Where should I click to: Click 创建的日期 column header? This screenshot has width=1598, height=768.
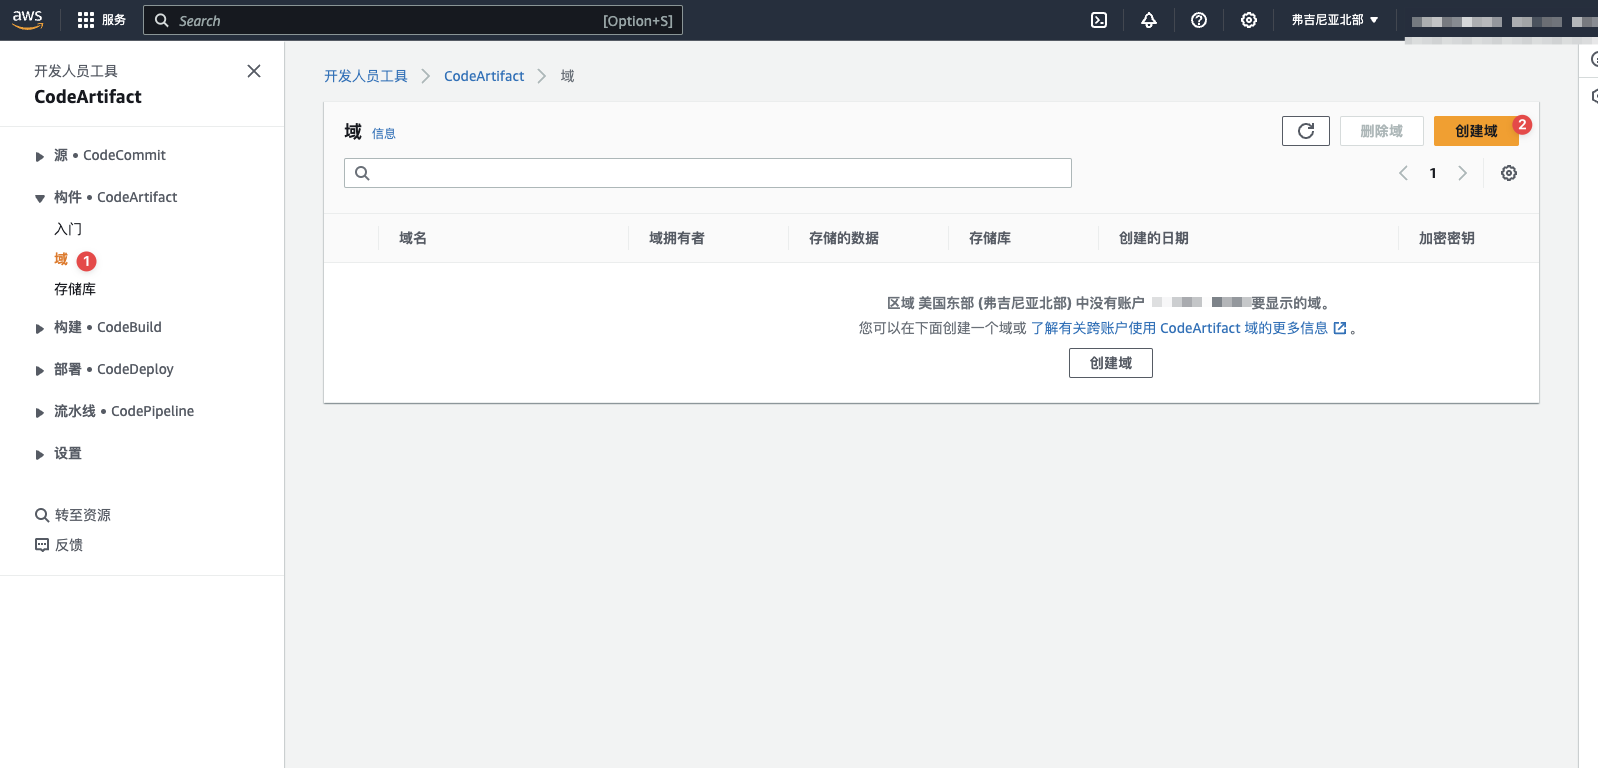pyautogui.click(x=1154, y=238)
